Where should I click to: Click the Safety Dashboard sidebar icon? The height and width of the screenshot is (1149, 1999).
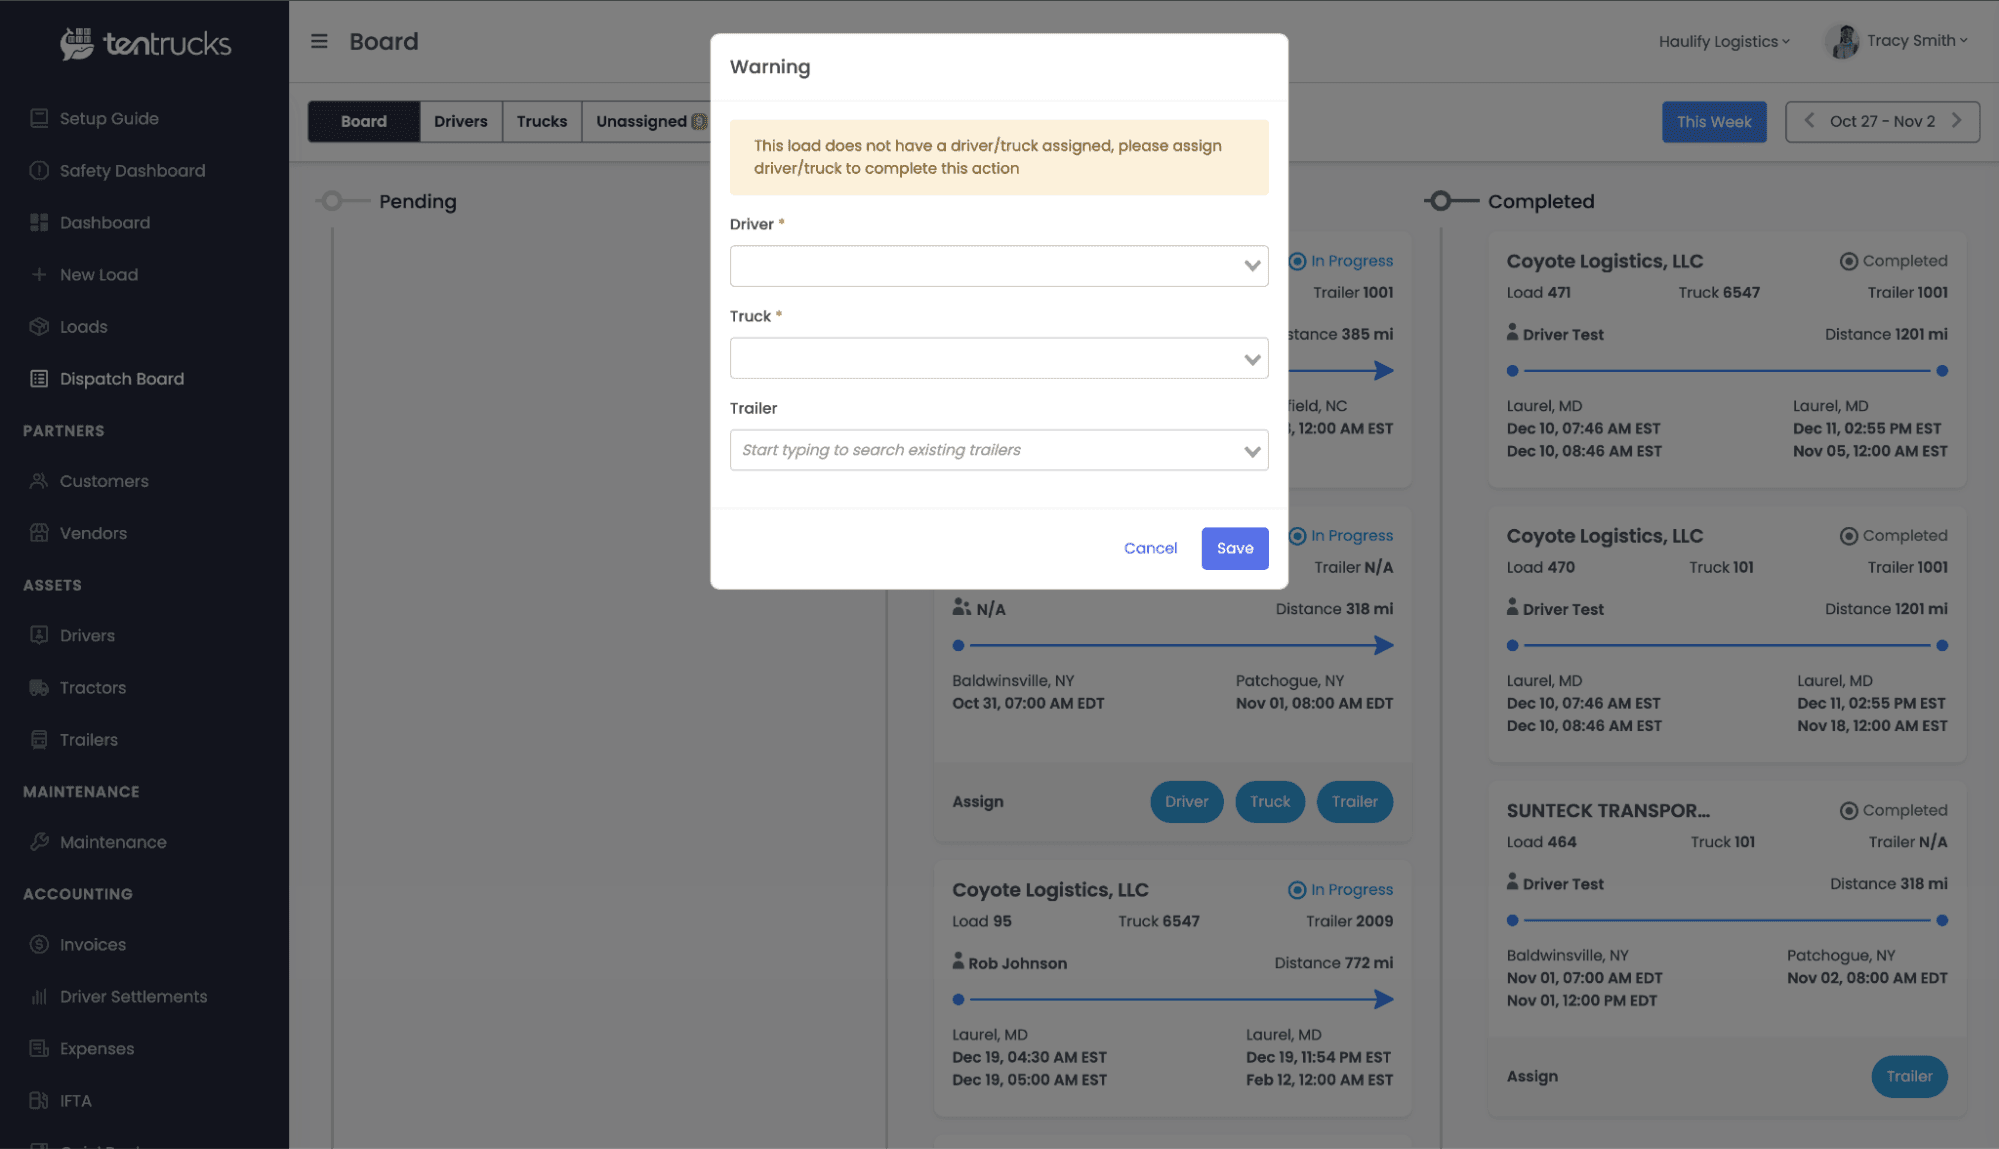[39, 170]
